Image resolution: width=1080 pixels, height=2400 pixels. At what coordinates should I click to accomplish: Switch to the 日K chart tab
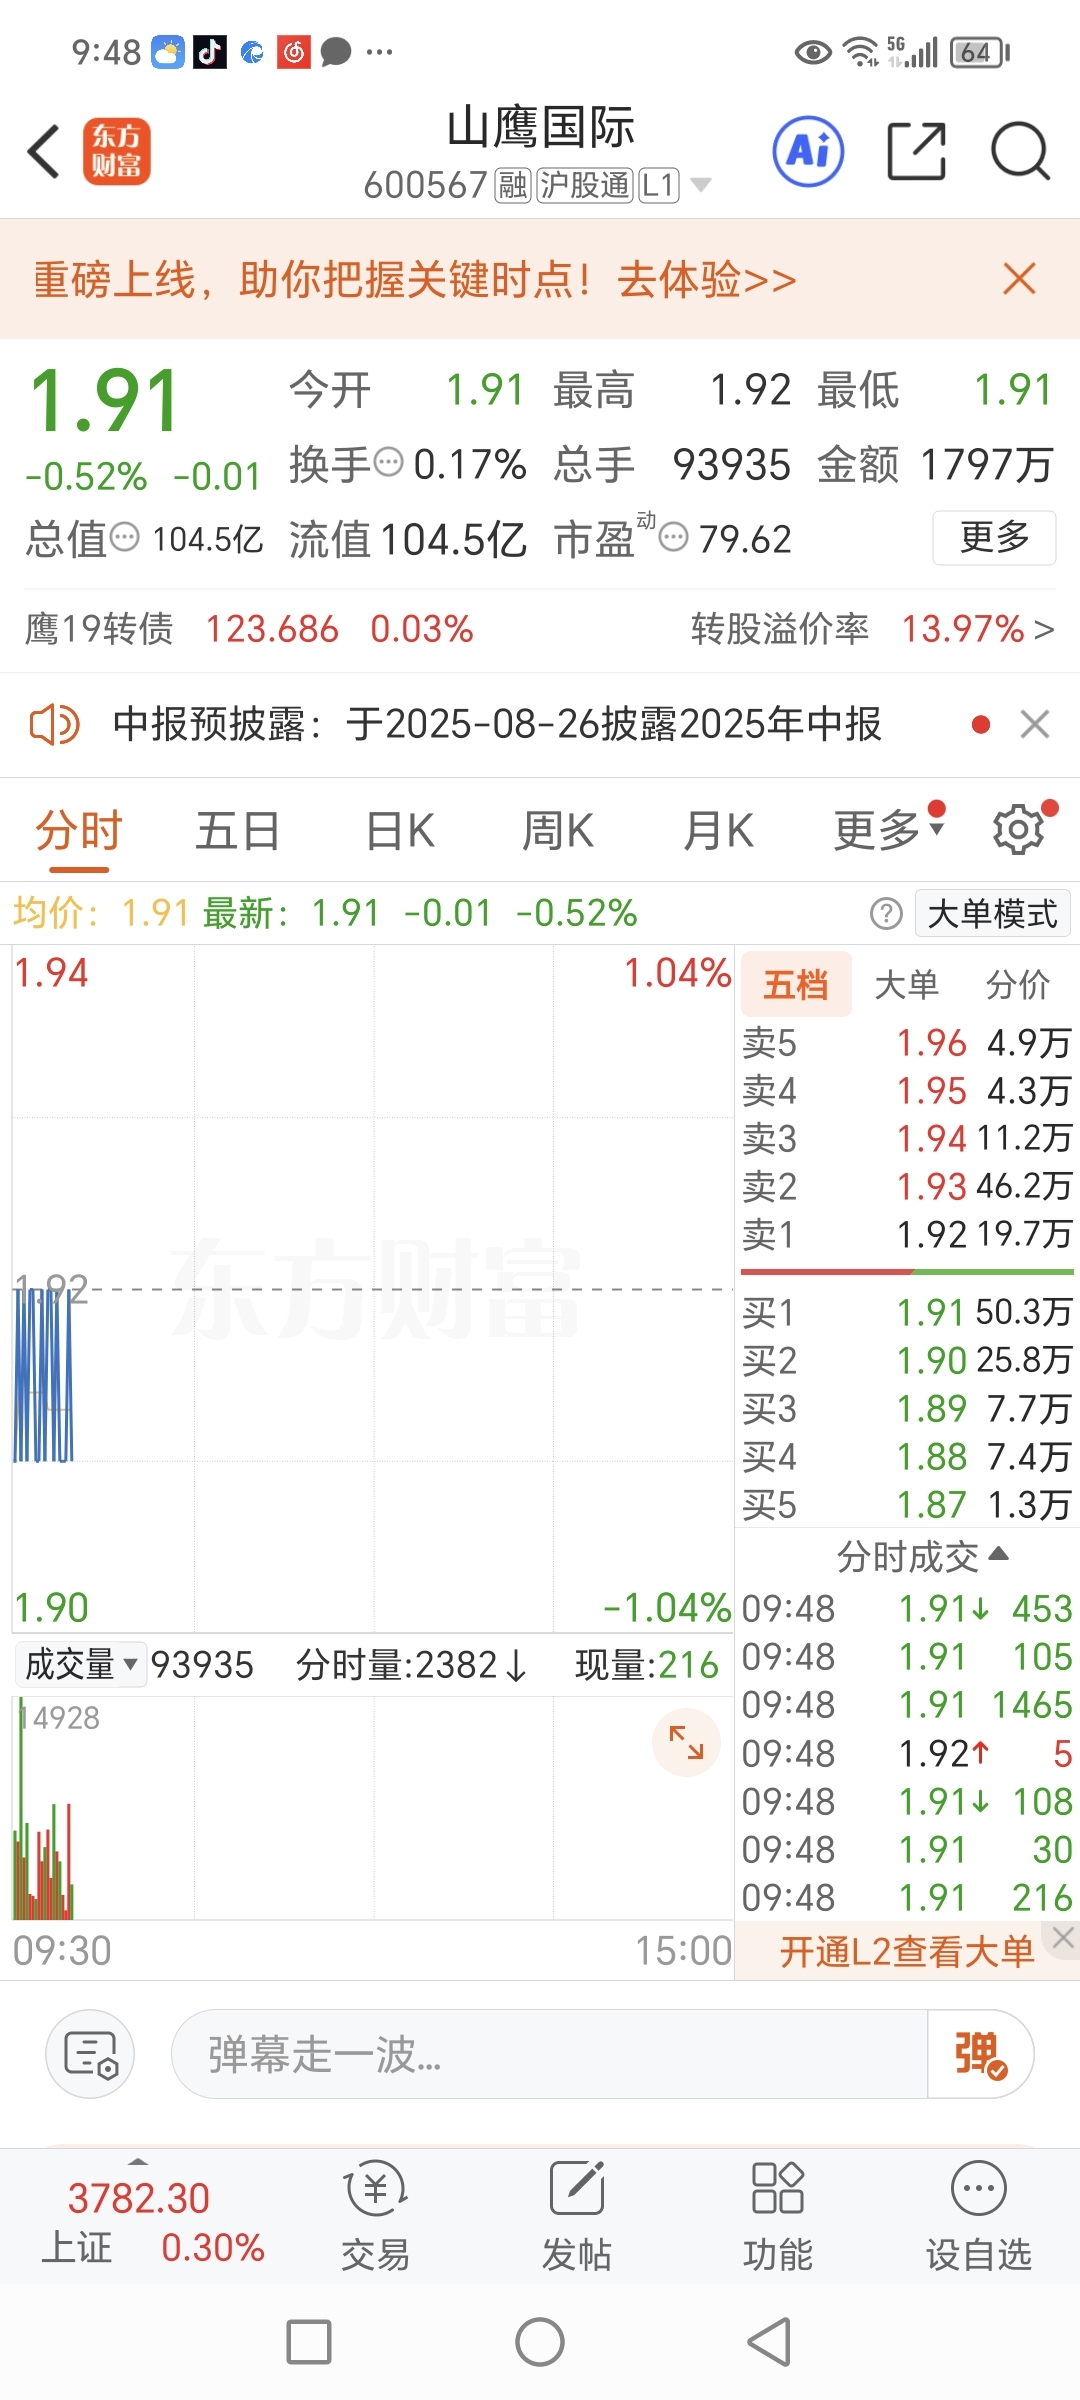[400, 832]
